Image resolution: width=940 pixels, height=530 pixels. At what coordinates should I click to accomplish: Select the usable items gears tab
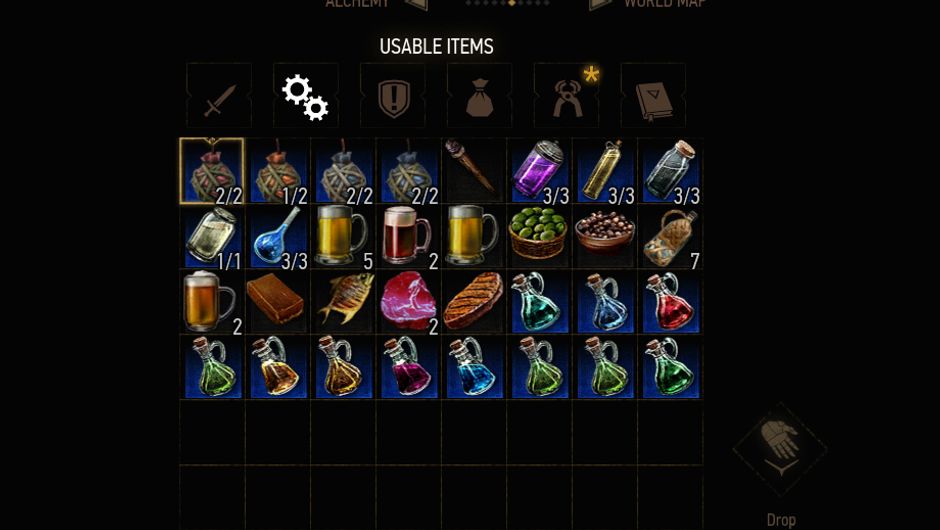[x=306, y=96]
